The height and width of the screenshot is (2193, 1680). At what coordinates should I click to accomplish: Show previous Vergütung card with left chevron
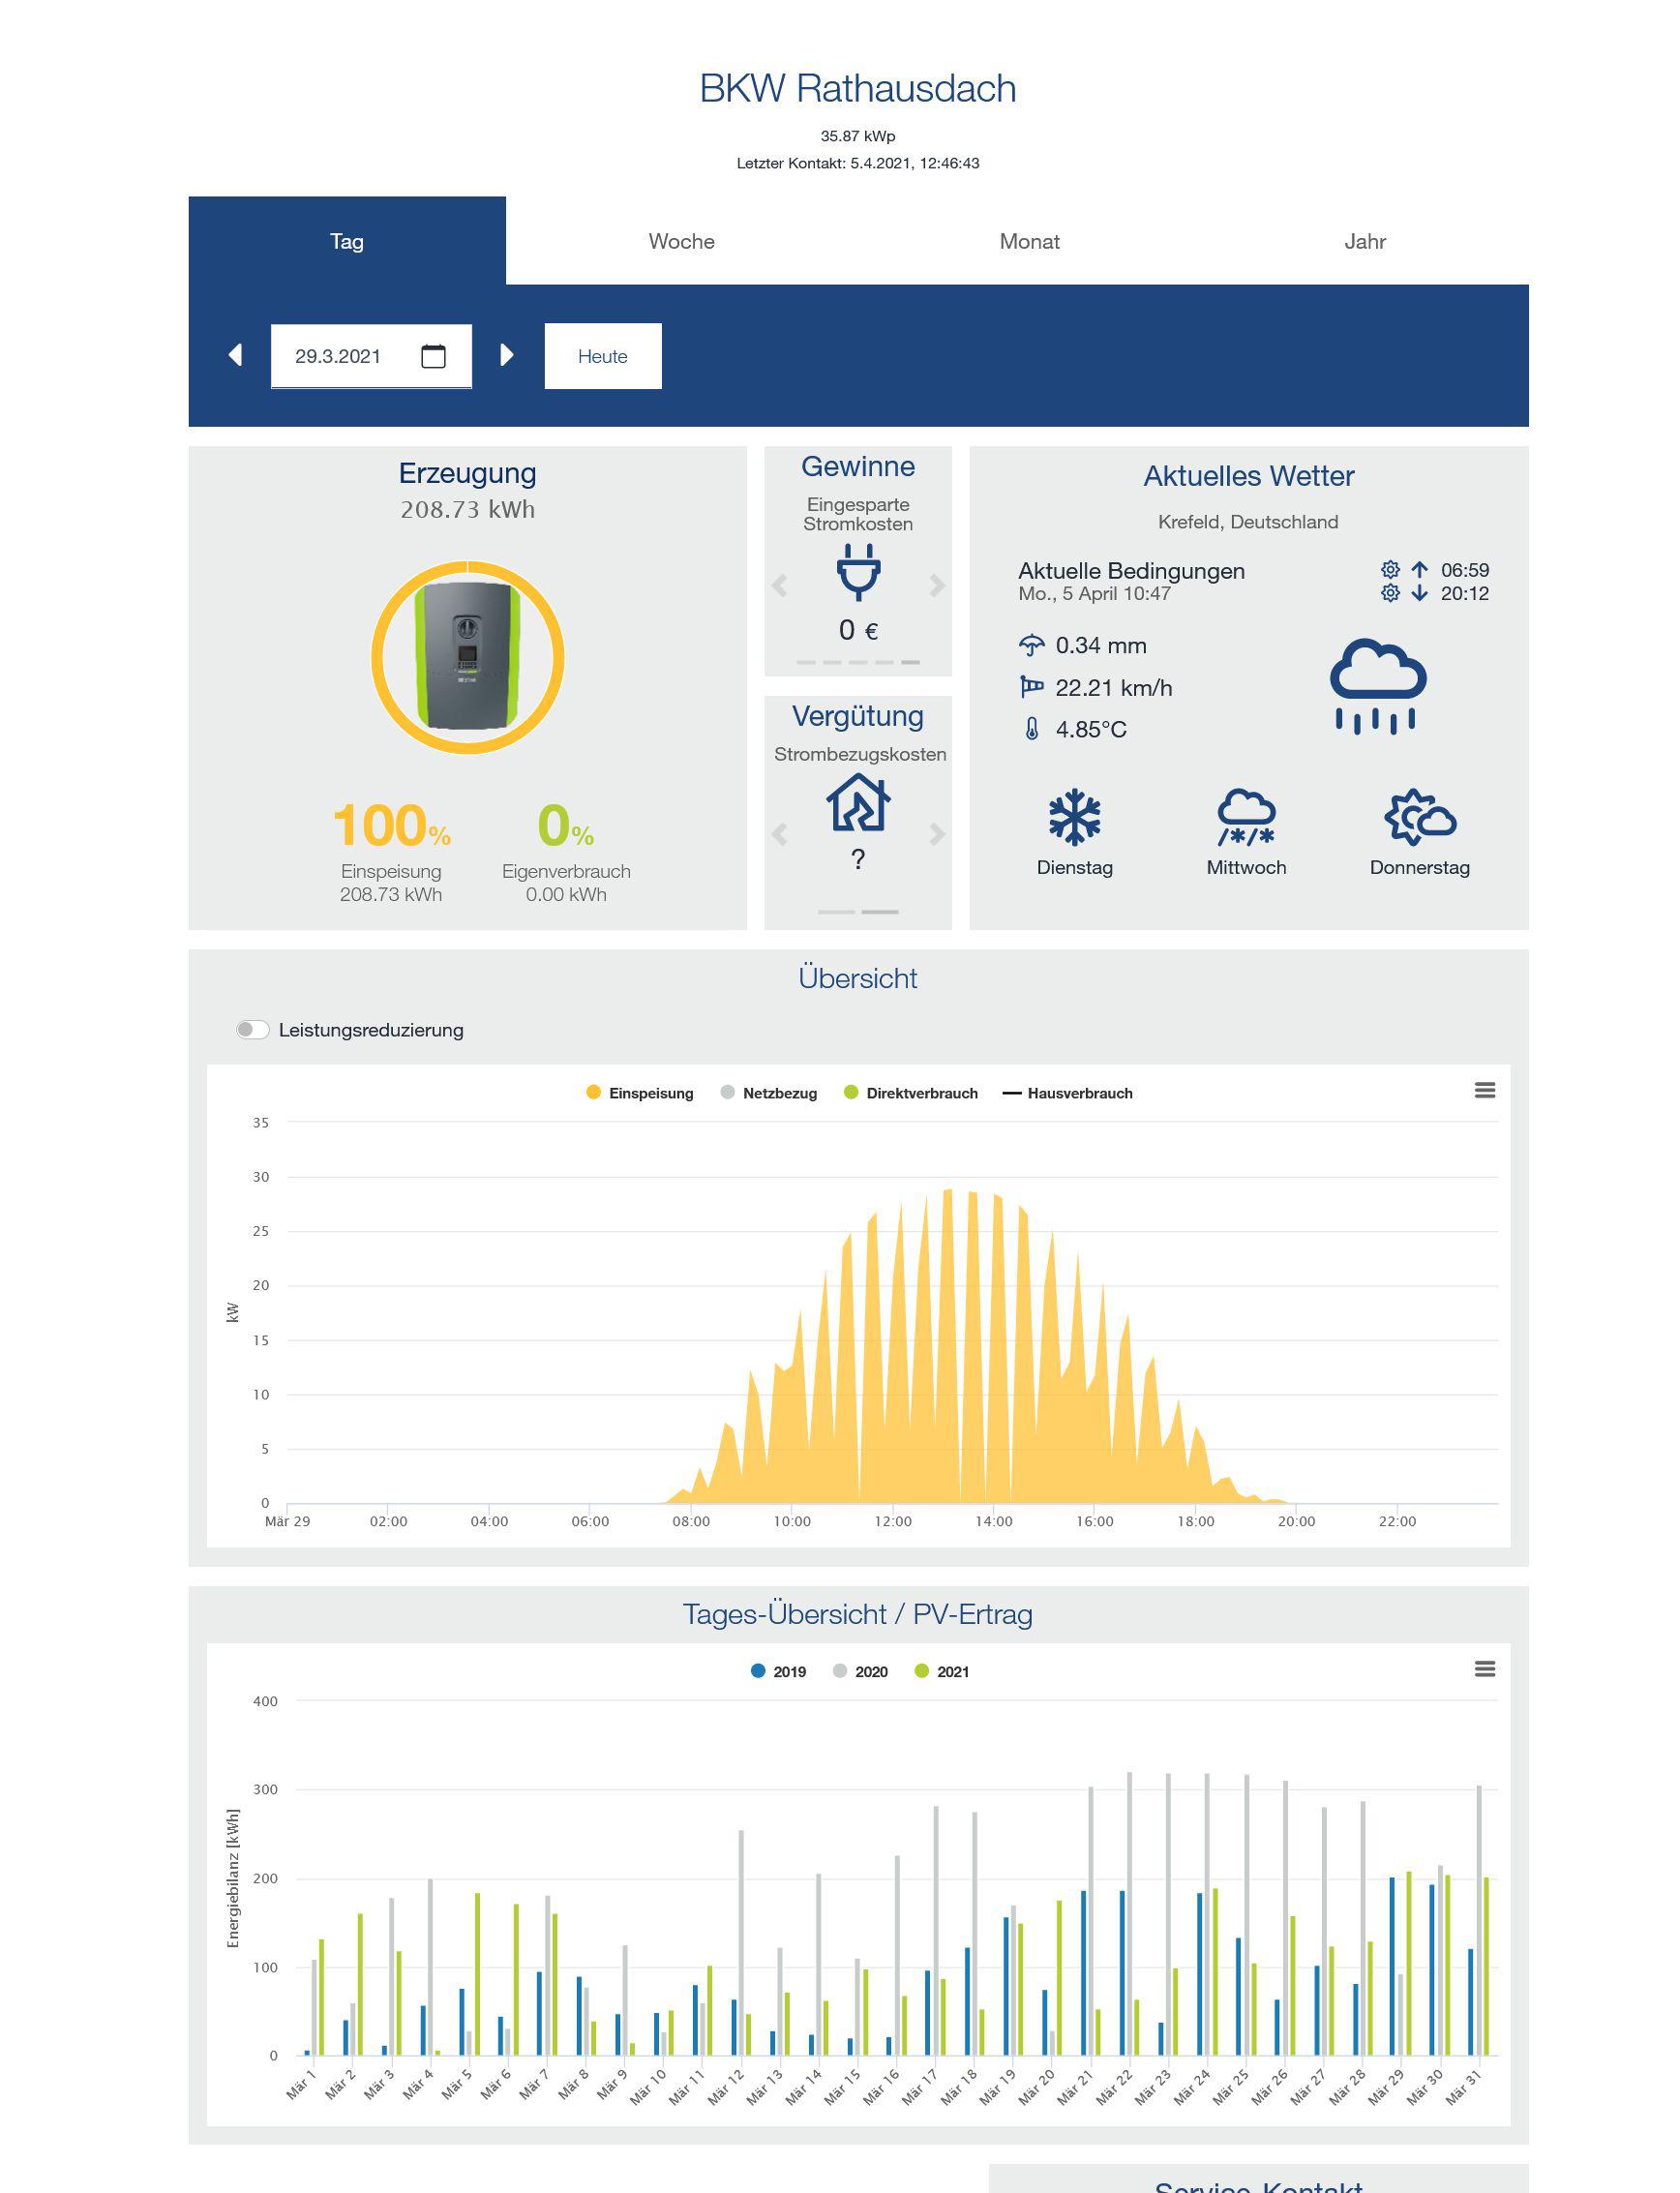tap(780, 834)
